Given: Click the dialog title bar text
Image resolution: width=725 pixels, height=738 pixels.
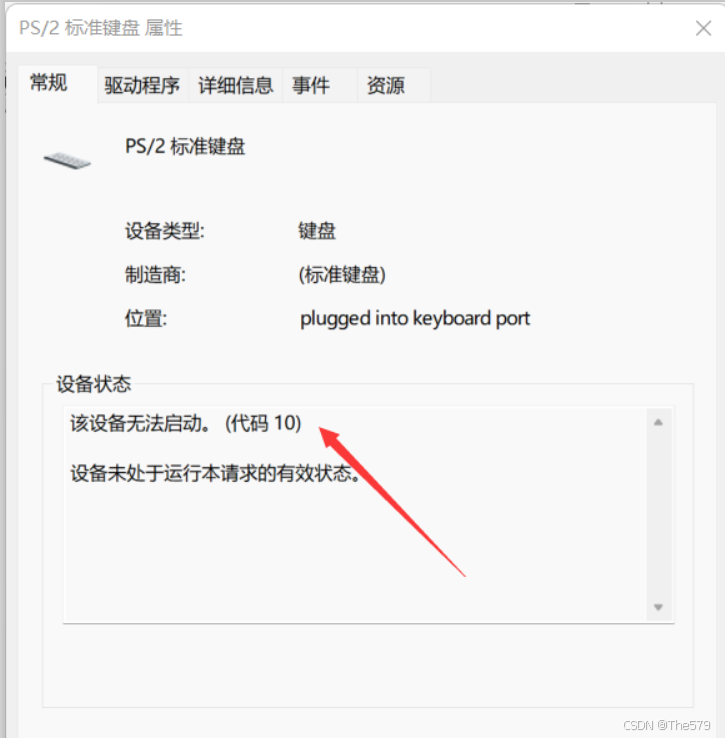Looking at the screenshot, I should click(x=101, y=28).
